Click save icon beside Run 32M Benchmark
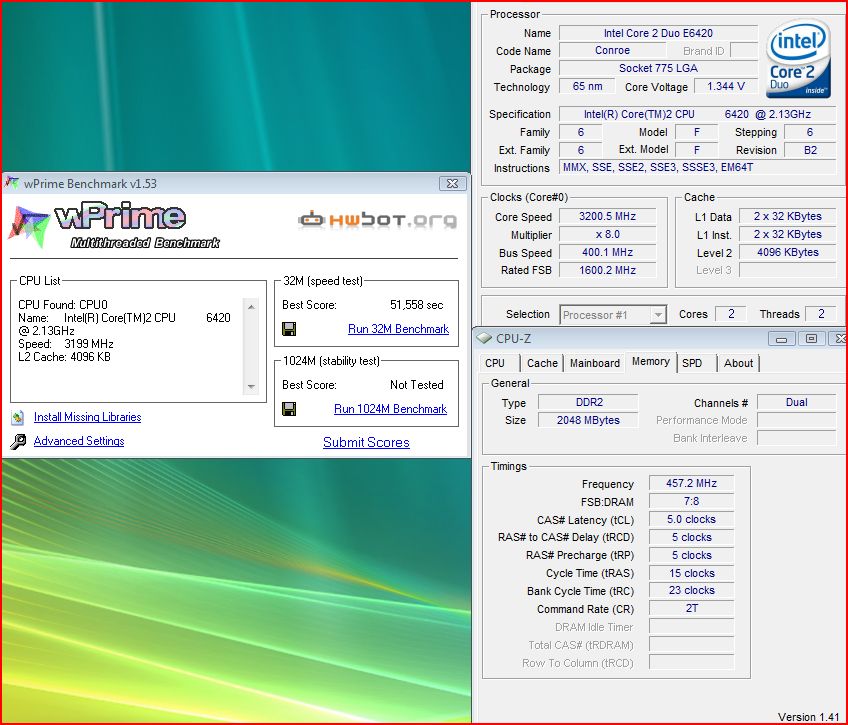The height and width of the screenshot is (725, 848). 289,329
